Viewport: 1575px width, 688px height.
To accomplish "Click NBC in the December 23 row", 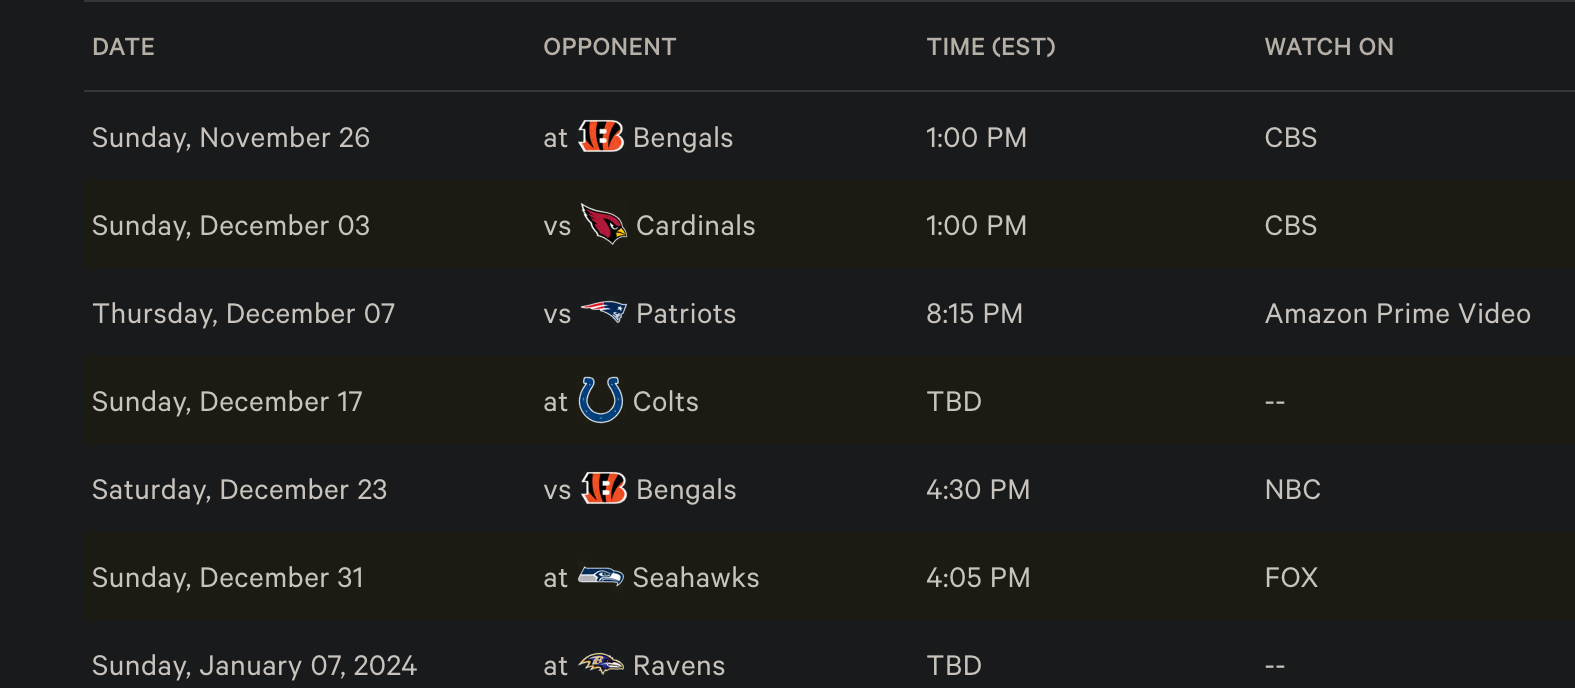I will pyautogui.click(x=1293, y=490).
